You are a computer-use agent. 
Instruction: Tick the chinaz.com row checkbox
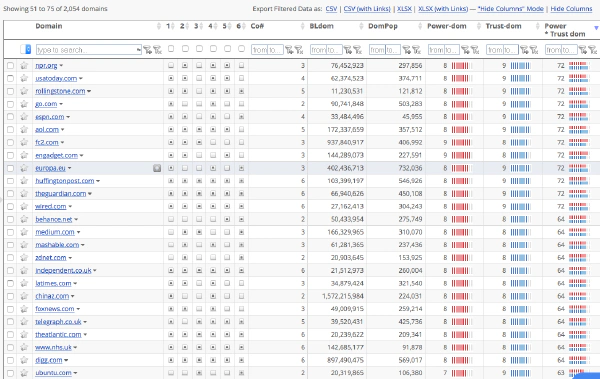[10, 296]
